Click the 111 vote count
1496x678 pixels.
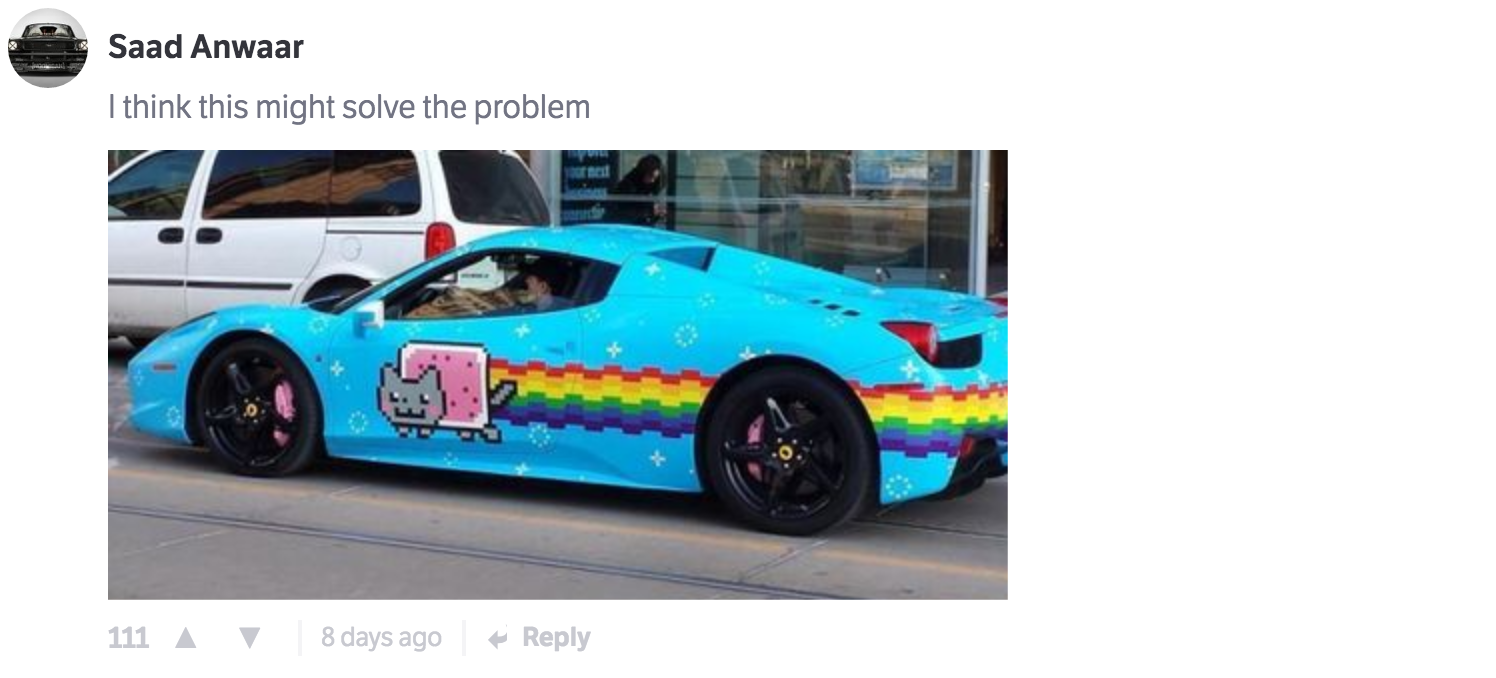pyautogui.click(x=128, y=638)
